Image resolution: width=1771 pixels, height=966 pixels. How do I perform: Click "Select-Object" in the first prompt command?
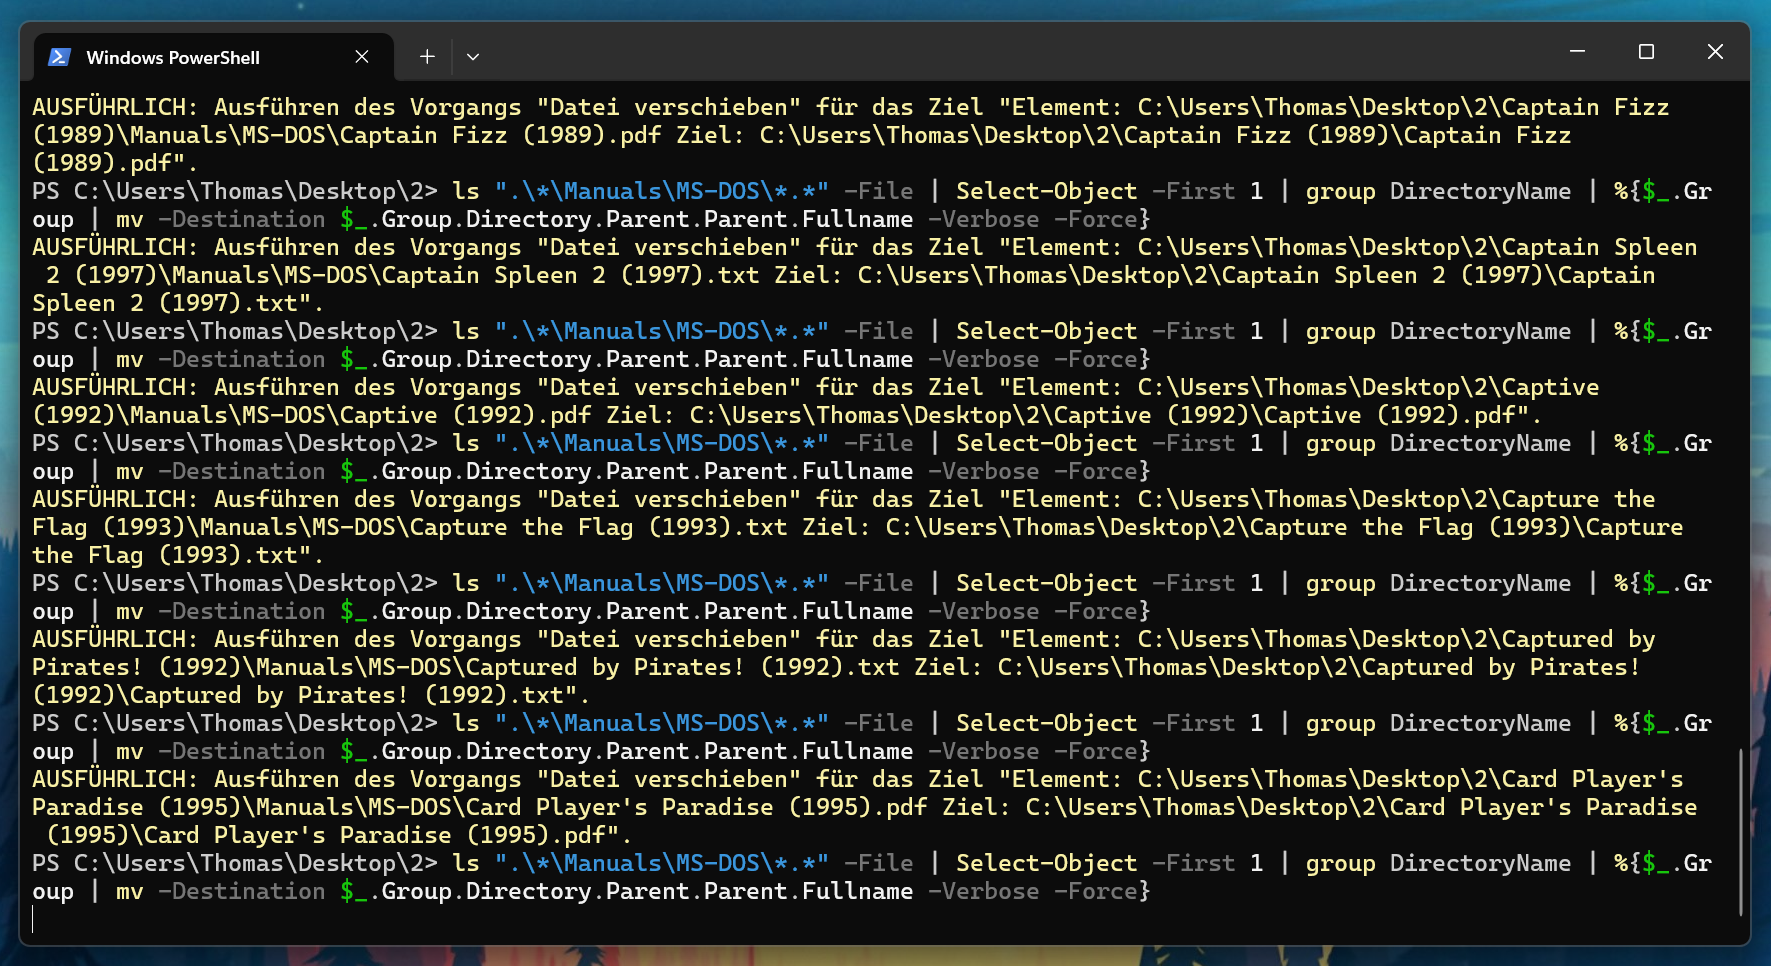1046,191
